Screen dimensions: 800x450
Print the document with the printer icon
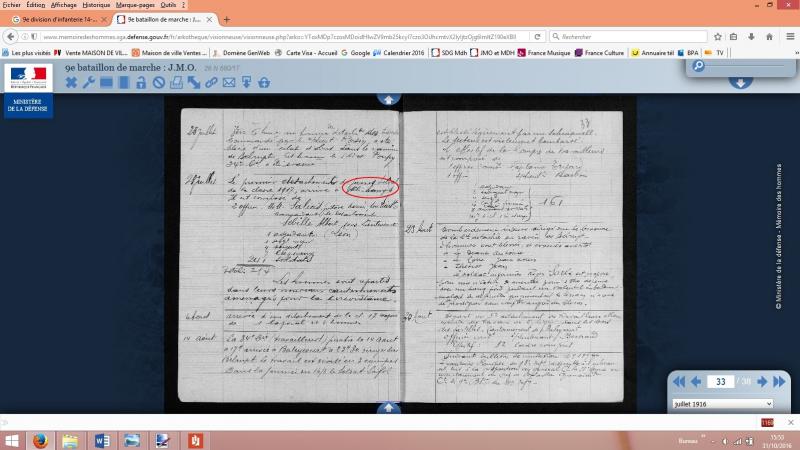click(x=176, y=83)
